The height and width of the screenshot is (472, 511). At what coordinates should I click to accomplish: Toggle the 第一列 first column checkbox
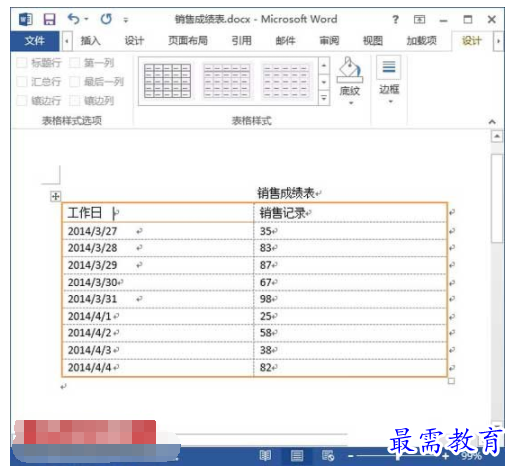coord(74,63)
